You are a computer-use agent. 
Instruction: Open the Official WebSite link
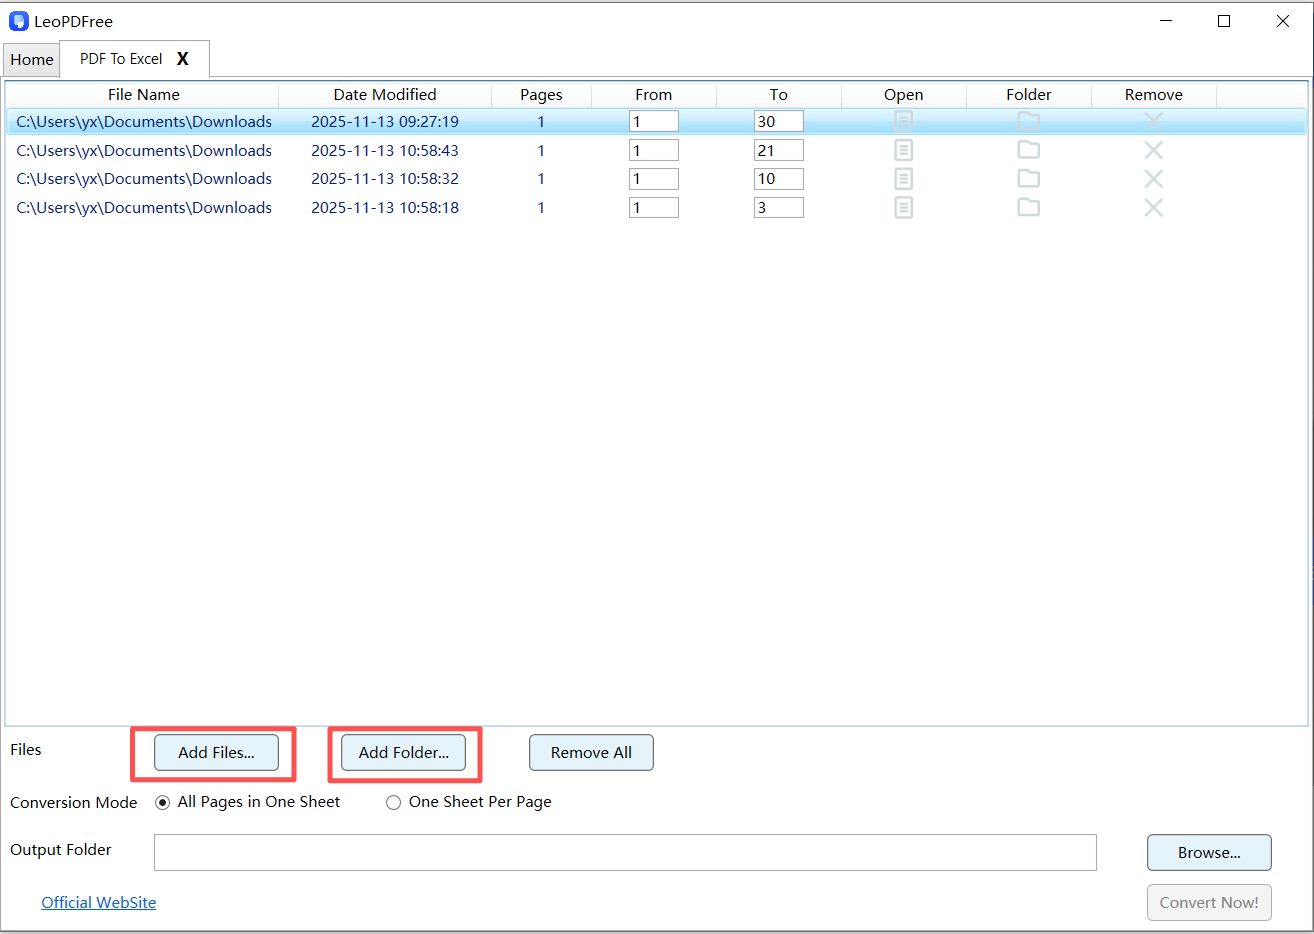click(x=98, y=902)
